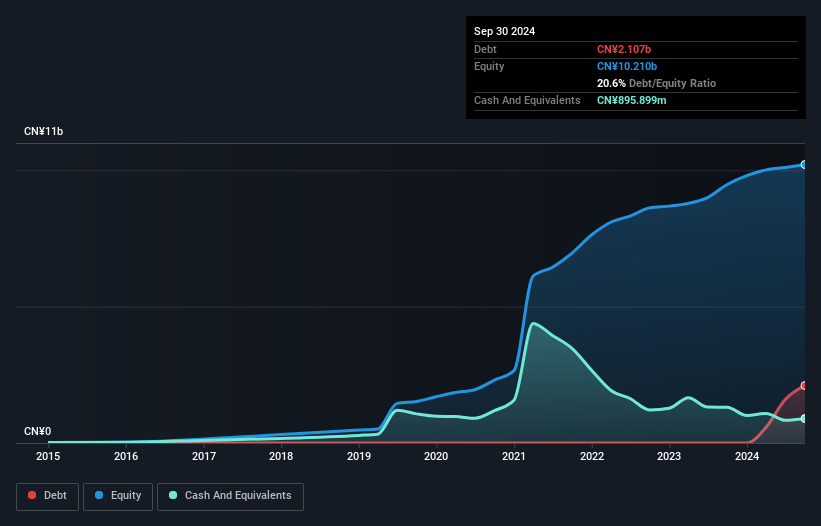This screenshot has width=821, height=526.
Task: Select the 2023 x-axis label
Action: tap(669, 456)
